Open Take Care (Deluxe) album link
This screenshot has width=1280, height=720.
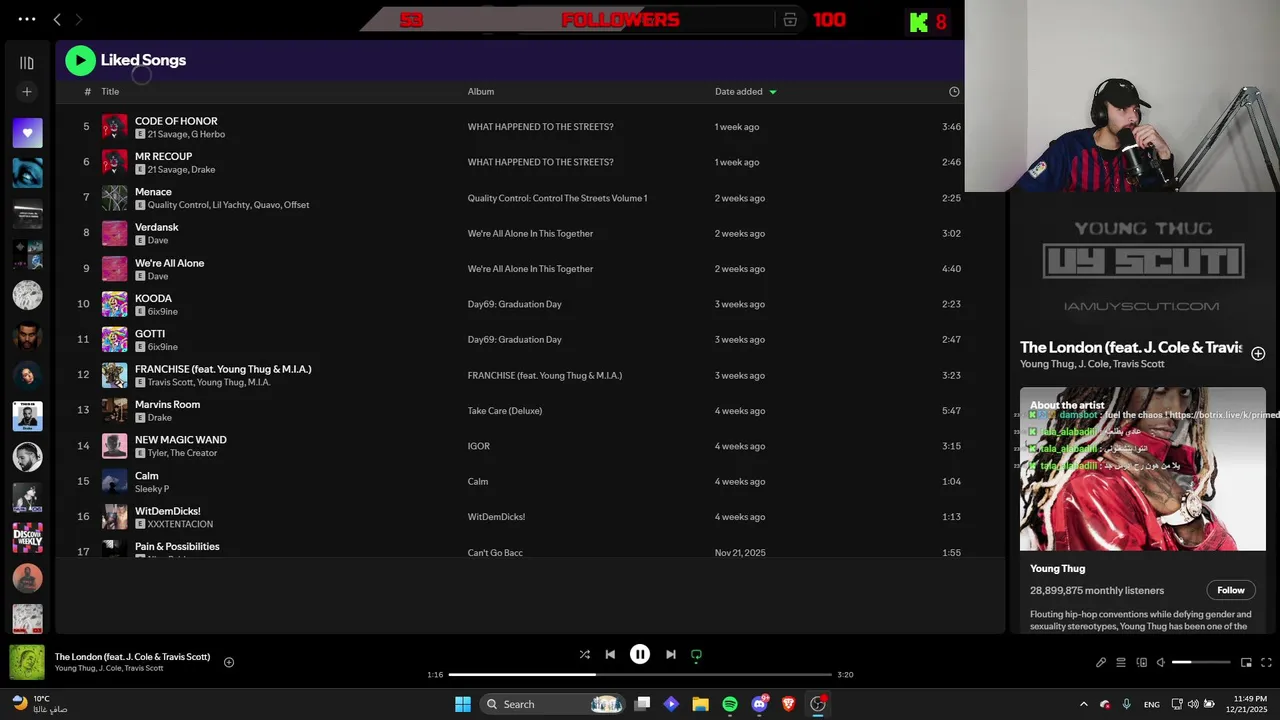coord(505,411)
